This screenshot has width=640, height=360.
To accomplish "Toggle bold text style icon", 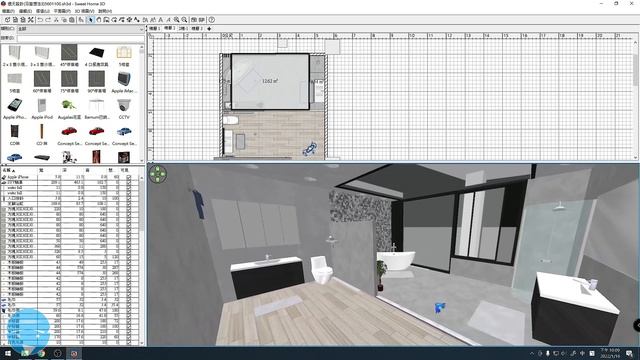I will [x=160, y=20].
